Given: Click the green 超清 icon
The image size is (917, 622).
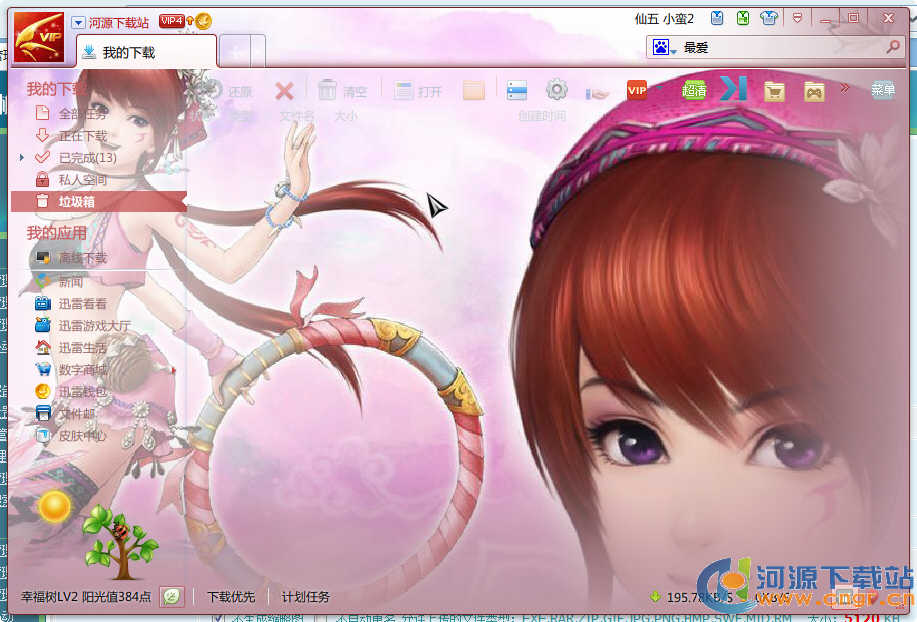Looking at the screenshot, I should click(694, 91).
